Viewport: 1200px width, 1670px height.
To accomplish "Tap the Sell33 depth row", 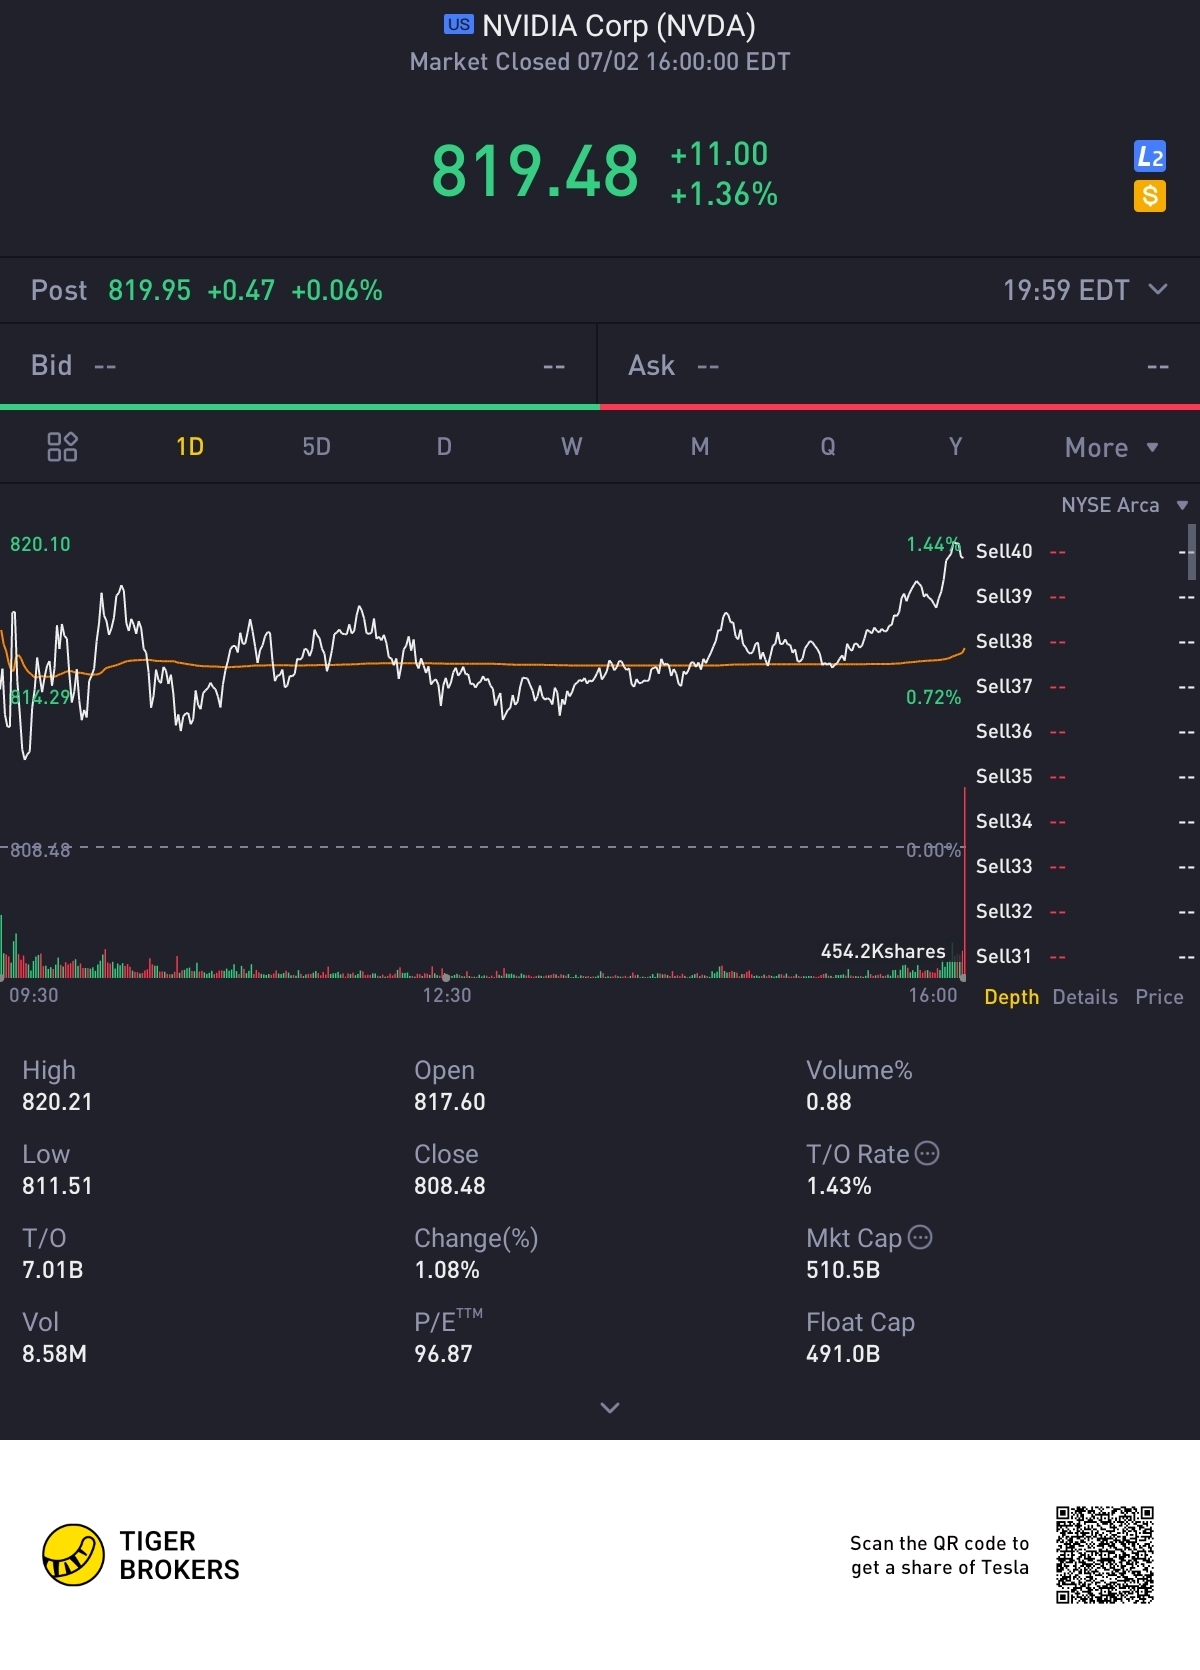I will click(1083, 866).
